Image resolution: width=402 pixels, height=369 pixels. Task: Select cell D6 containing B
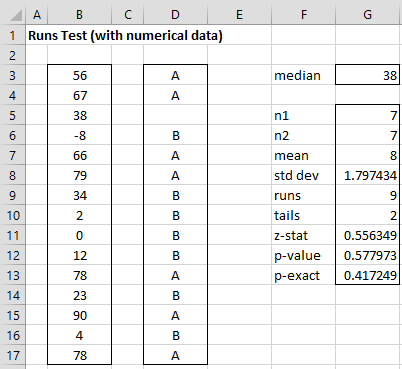tap(176, 135)
